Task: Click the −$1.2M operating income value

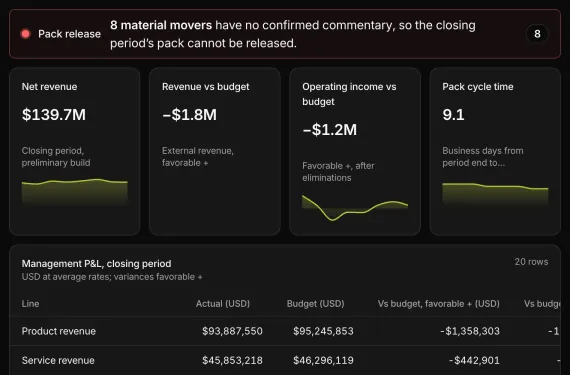Action: tap(330, 129)
